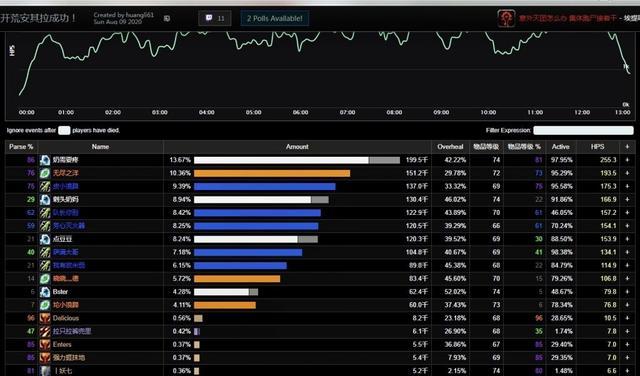Open the Twitch chat button showing 11
The width and height of the screenshot is (640, 376).
coord(215,18)
